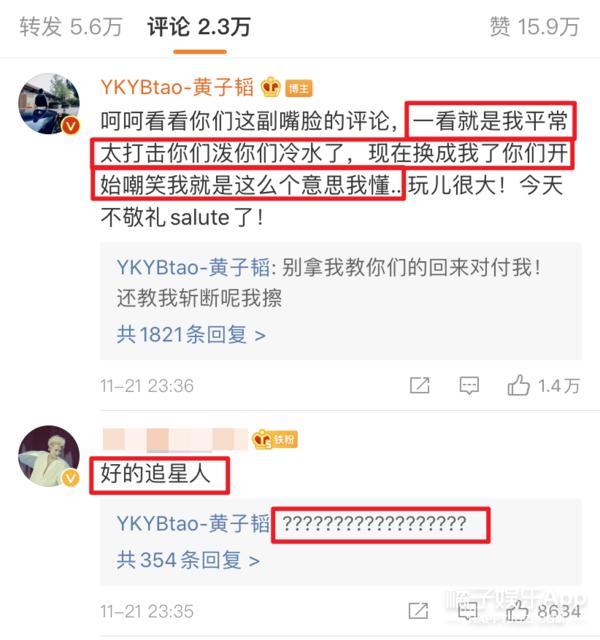Repost the second comment via share icon
Image resolution: width=600 pixels, height=640 pixels.
(419, 611)
